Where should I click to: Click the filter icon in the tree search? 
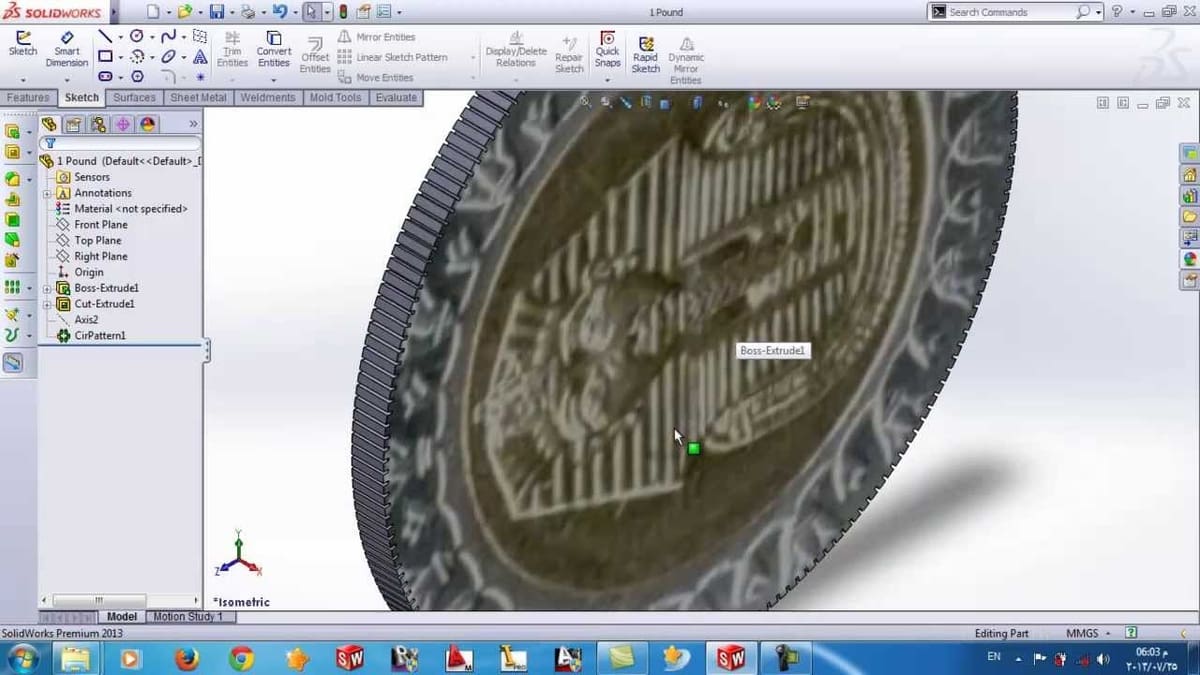(49, 143)
